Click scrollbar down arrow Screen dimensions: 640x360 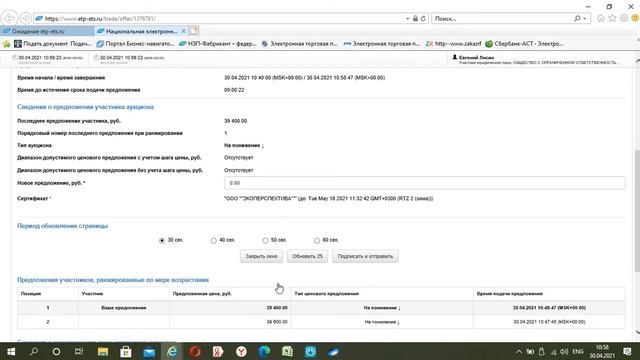[x=637, y=333]
